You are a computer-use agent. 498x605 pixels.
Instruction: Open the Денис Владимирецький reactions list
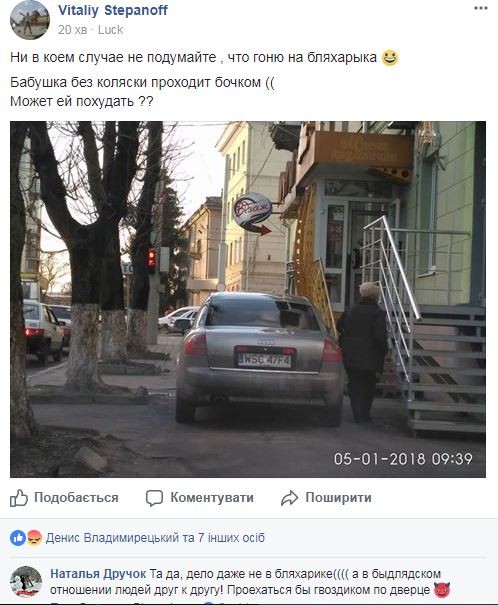155,537
